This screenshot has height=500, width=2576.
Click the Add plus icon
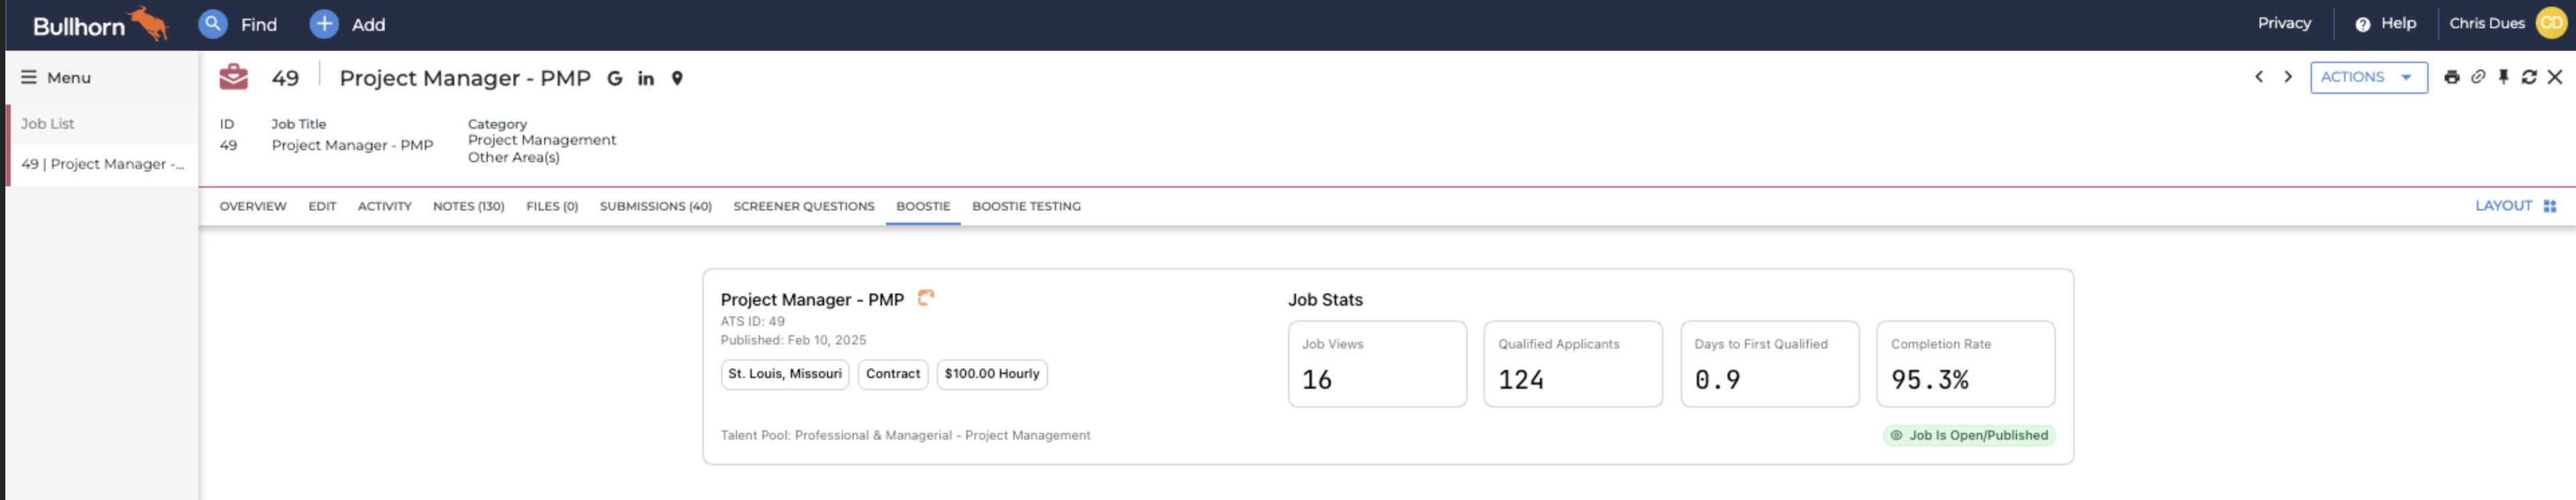[324, 24]
